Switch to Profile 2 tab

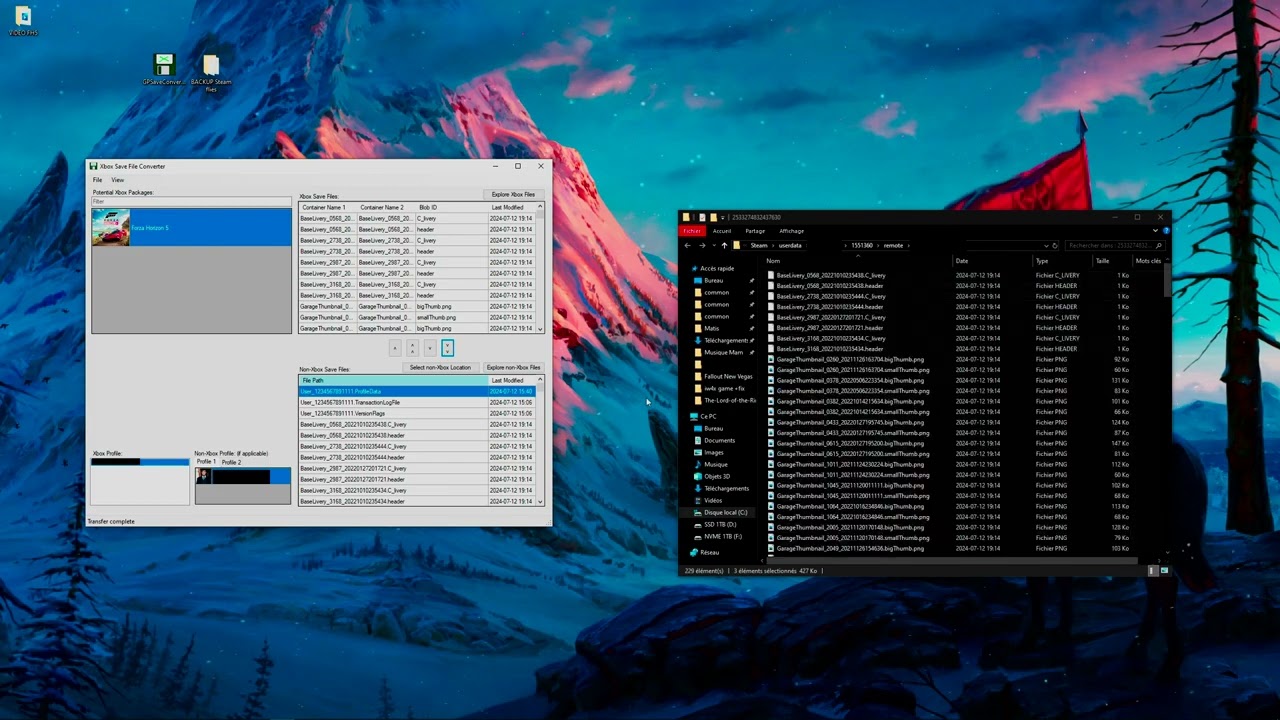(231, 462)
